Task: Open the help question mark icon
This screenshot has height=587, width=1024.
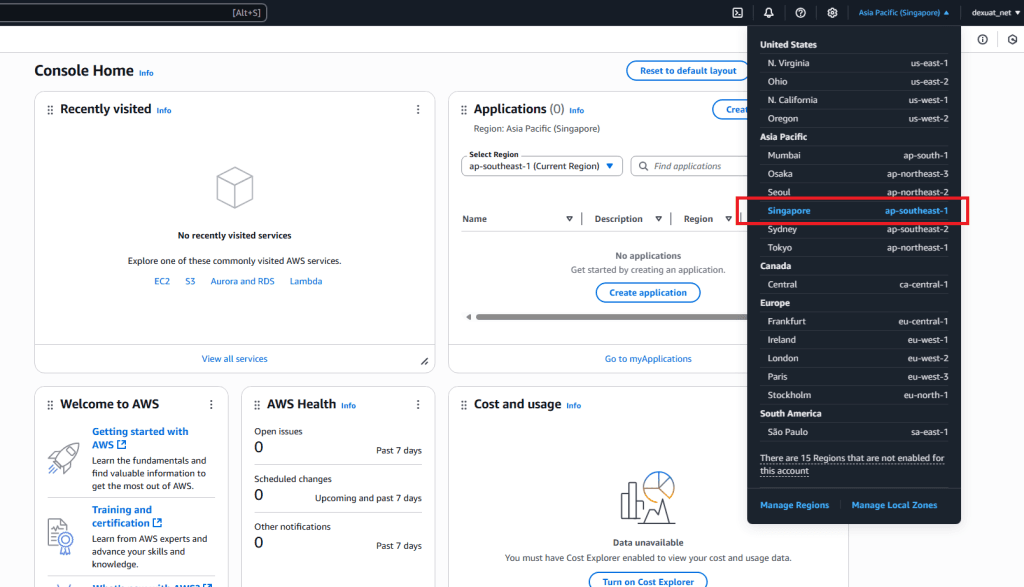Action: coord(800,13)
